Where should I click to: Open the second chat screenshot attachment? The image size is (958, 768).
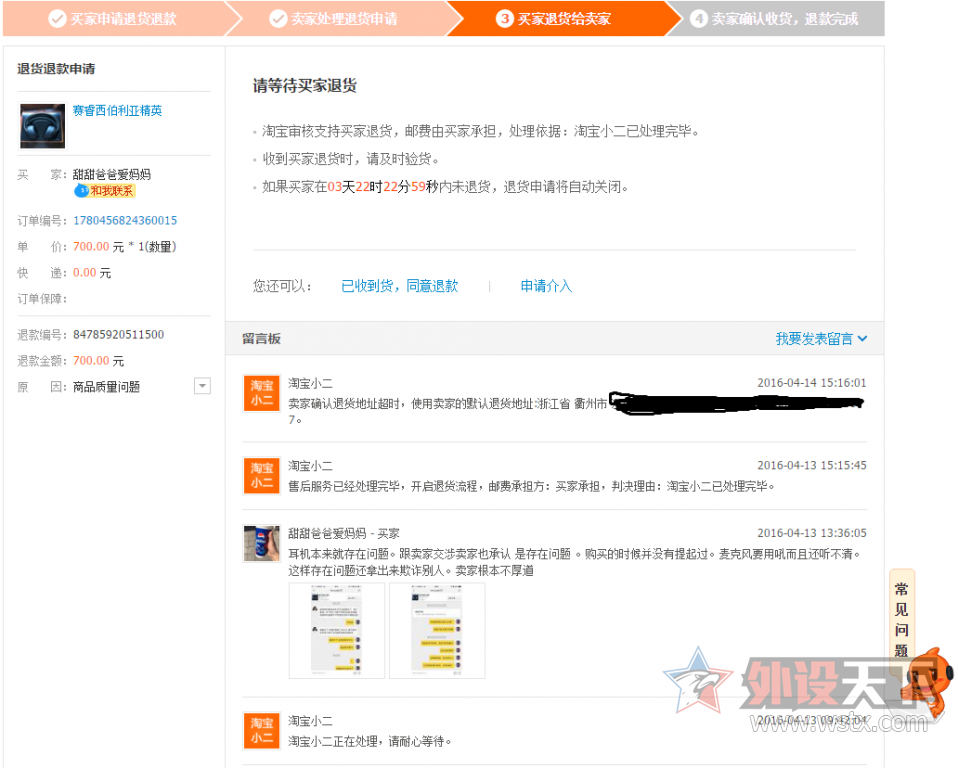click(x=437, y=630)
